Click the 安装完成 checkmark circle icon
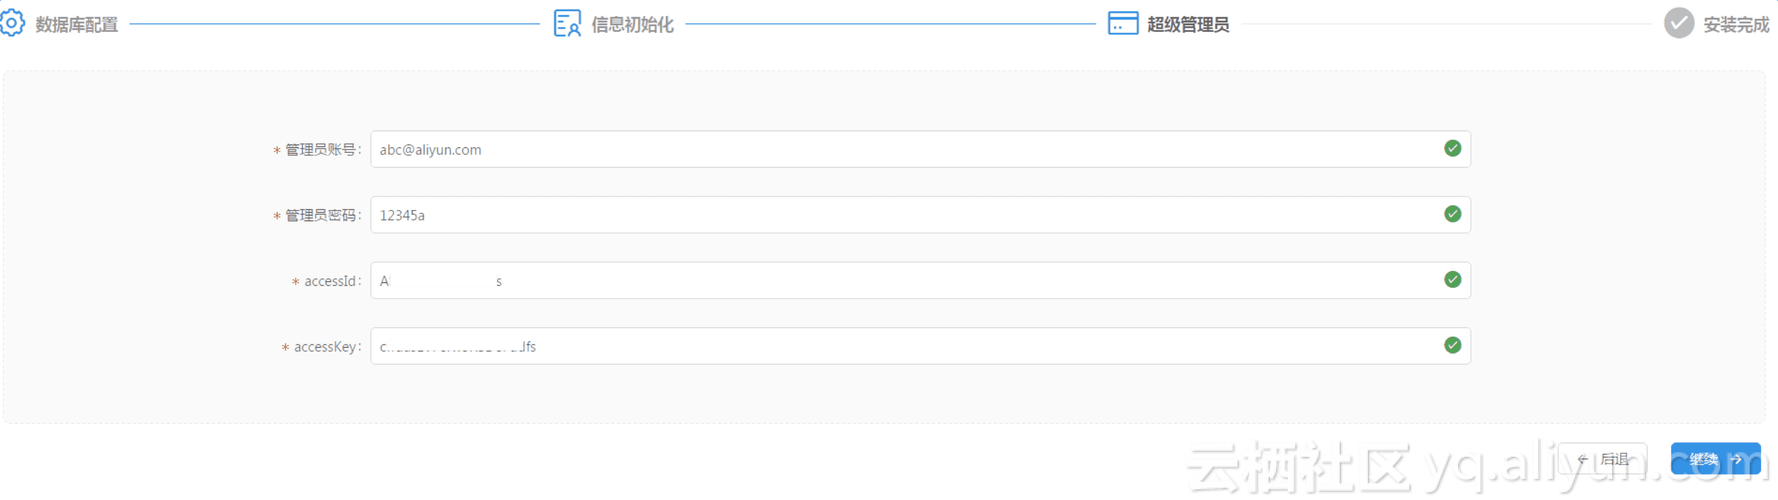This screenshot has height=500, width=1778. pos(1678,23)
